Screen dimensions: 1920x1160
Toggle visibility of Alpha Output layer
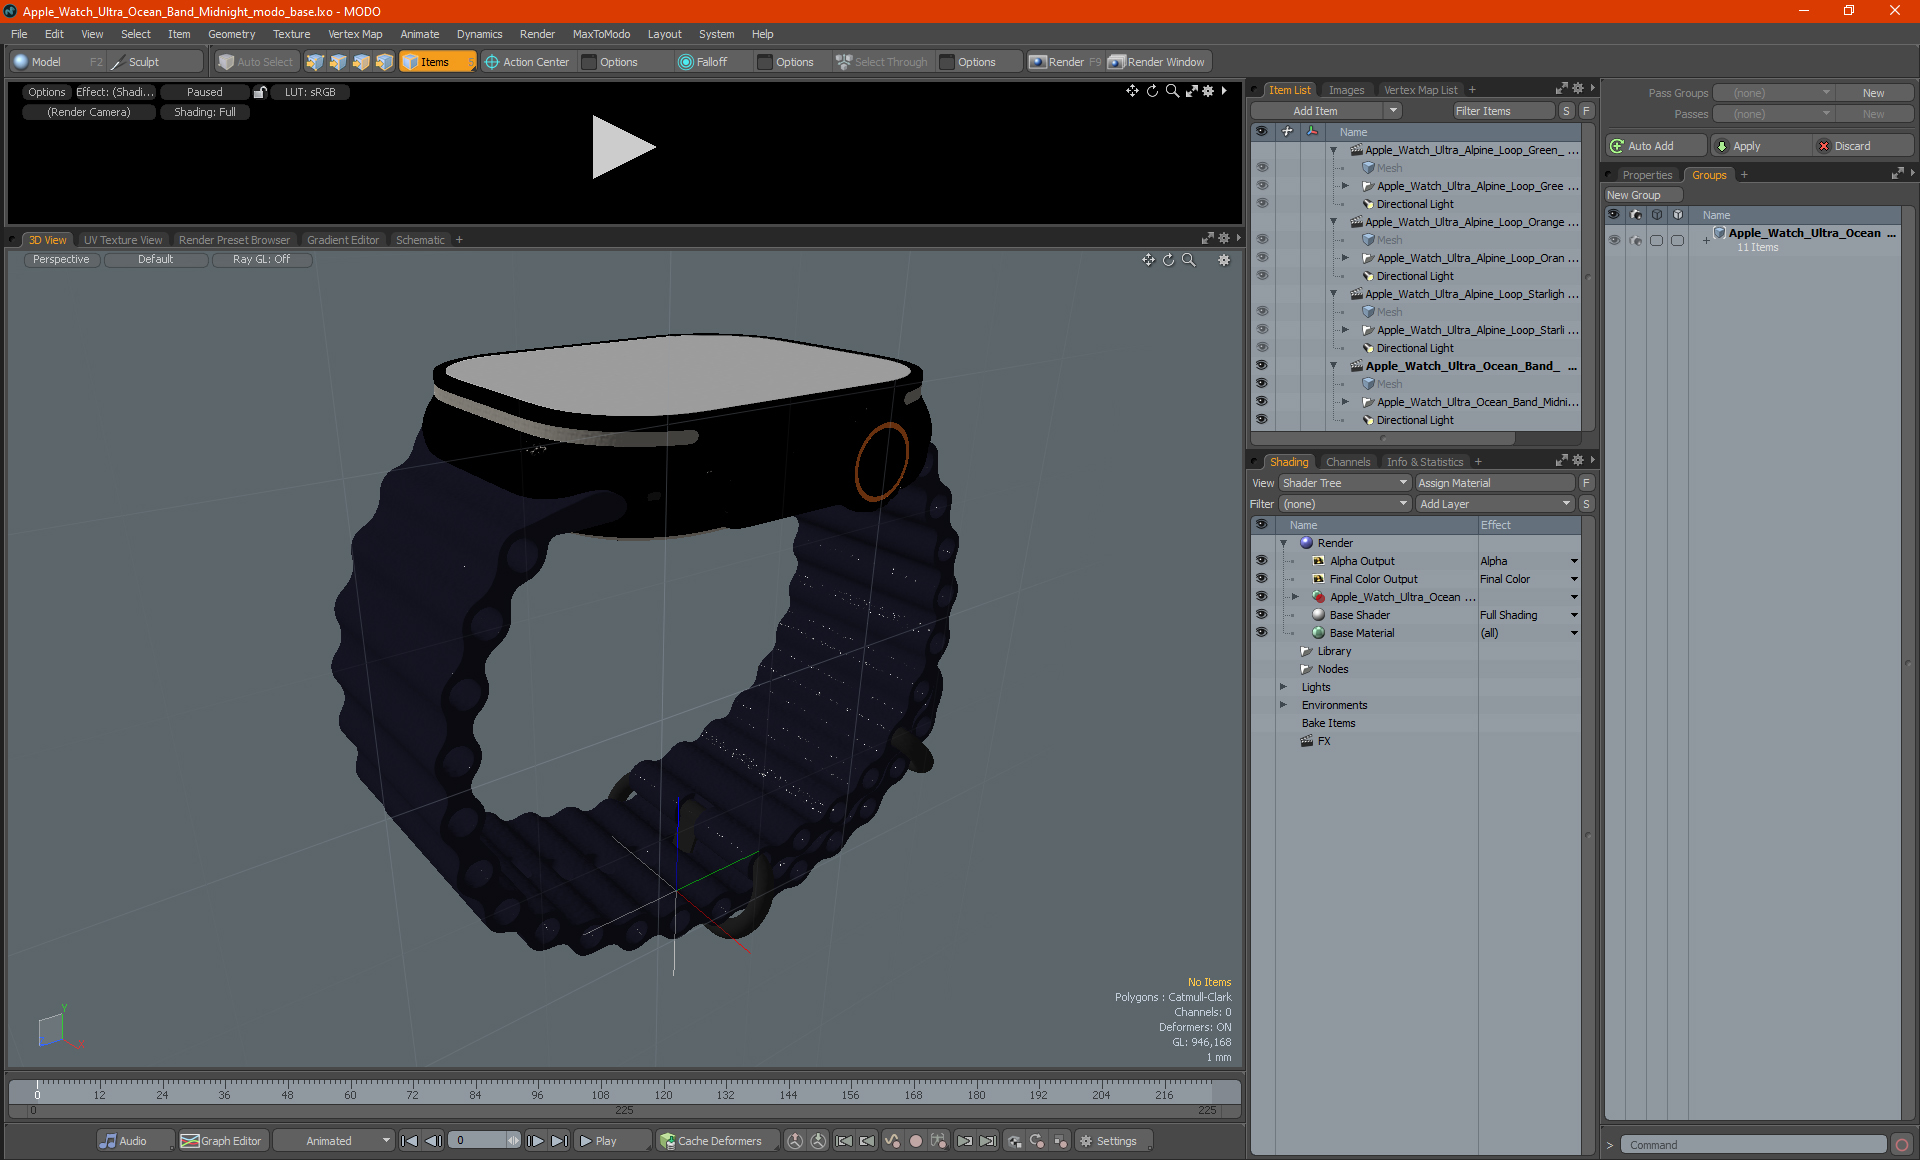point(1261,561)
